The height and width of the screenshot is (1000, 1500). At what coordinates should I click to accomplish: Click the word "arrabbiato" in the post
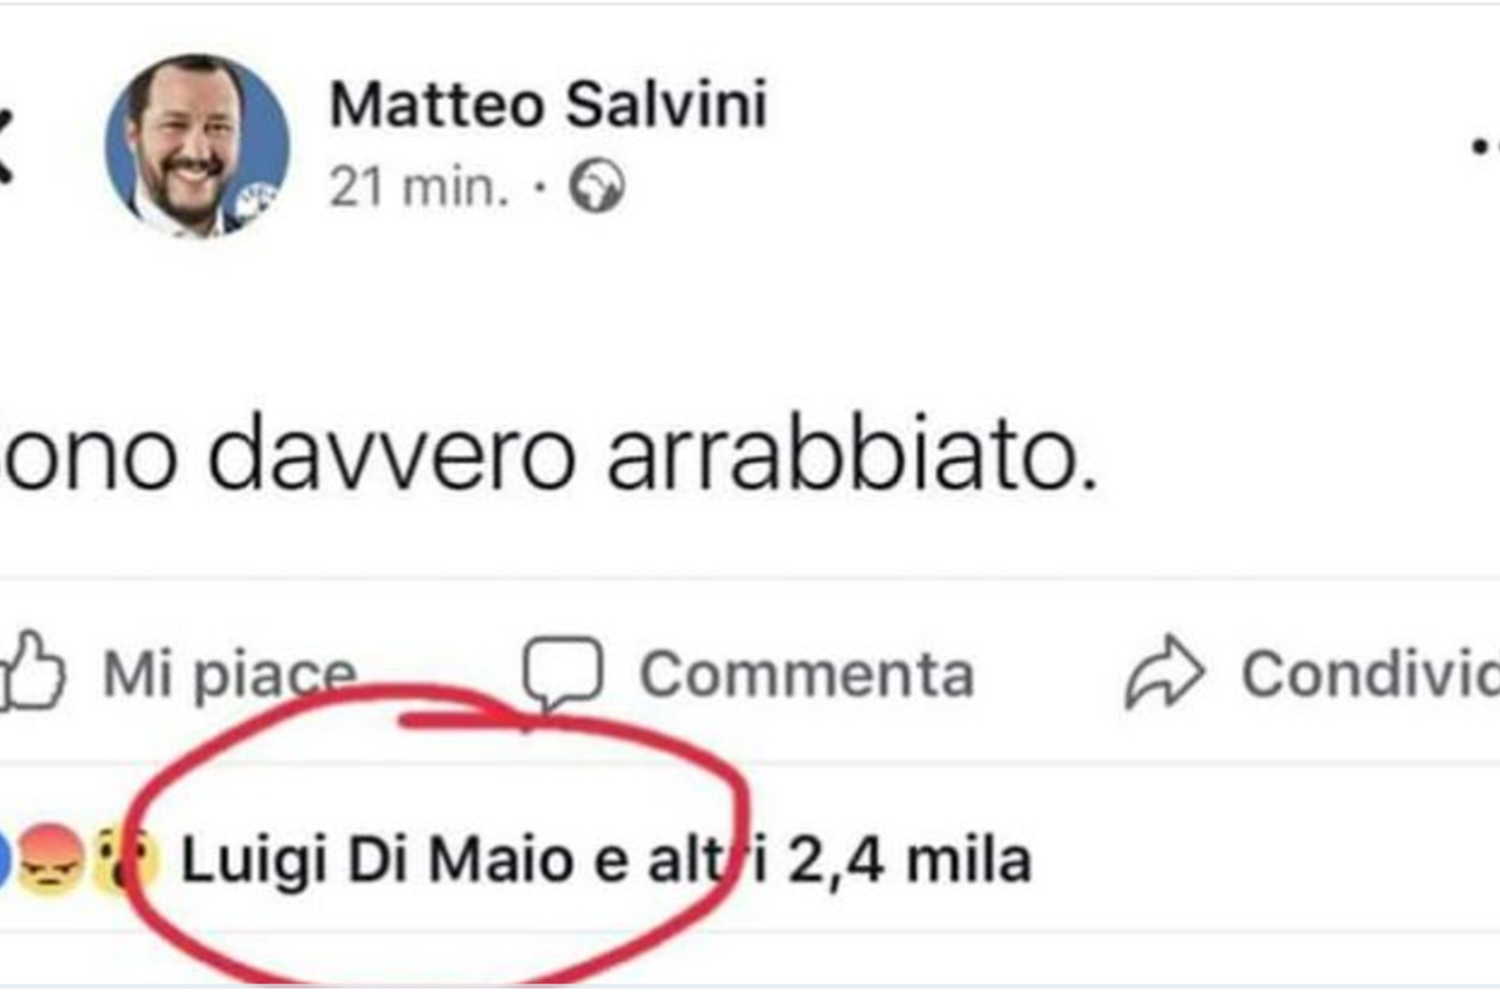pyautogui.click(x=852, y=457)
